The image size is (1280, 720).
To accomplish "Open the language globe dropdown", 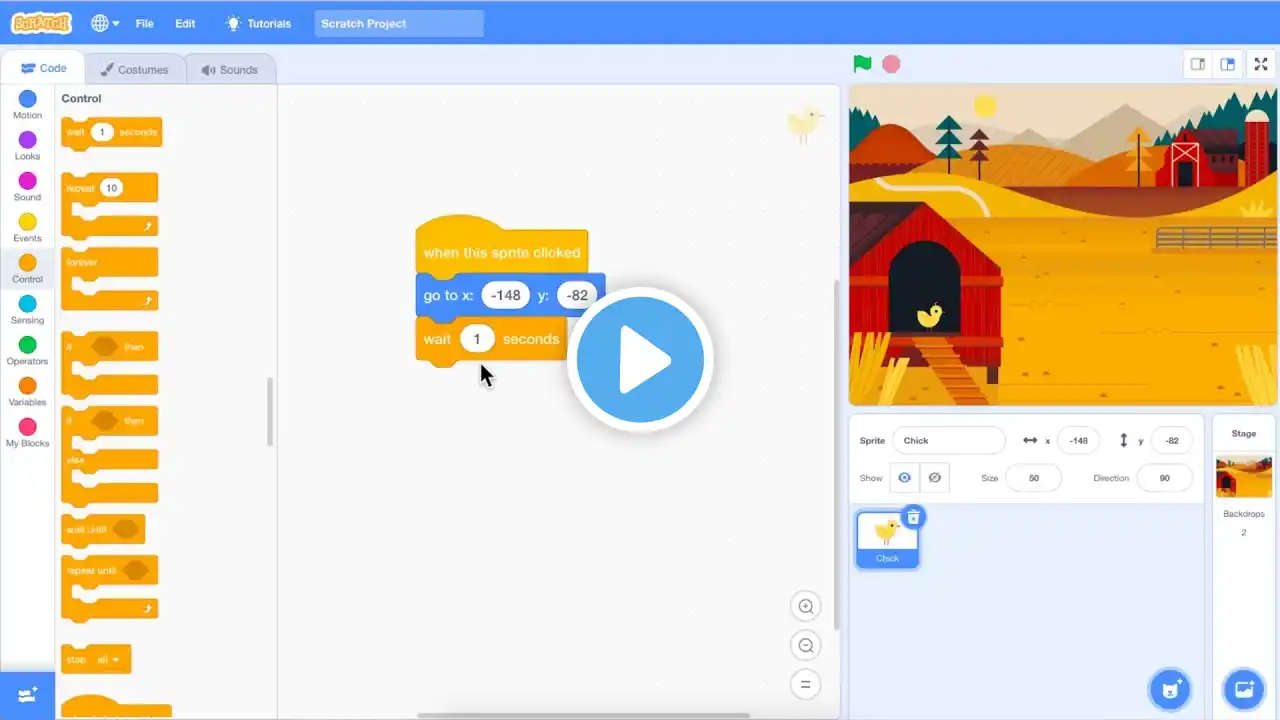I will (x=104, y=23).
